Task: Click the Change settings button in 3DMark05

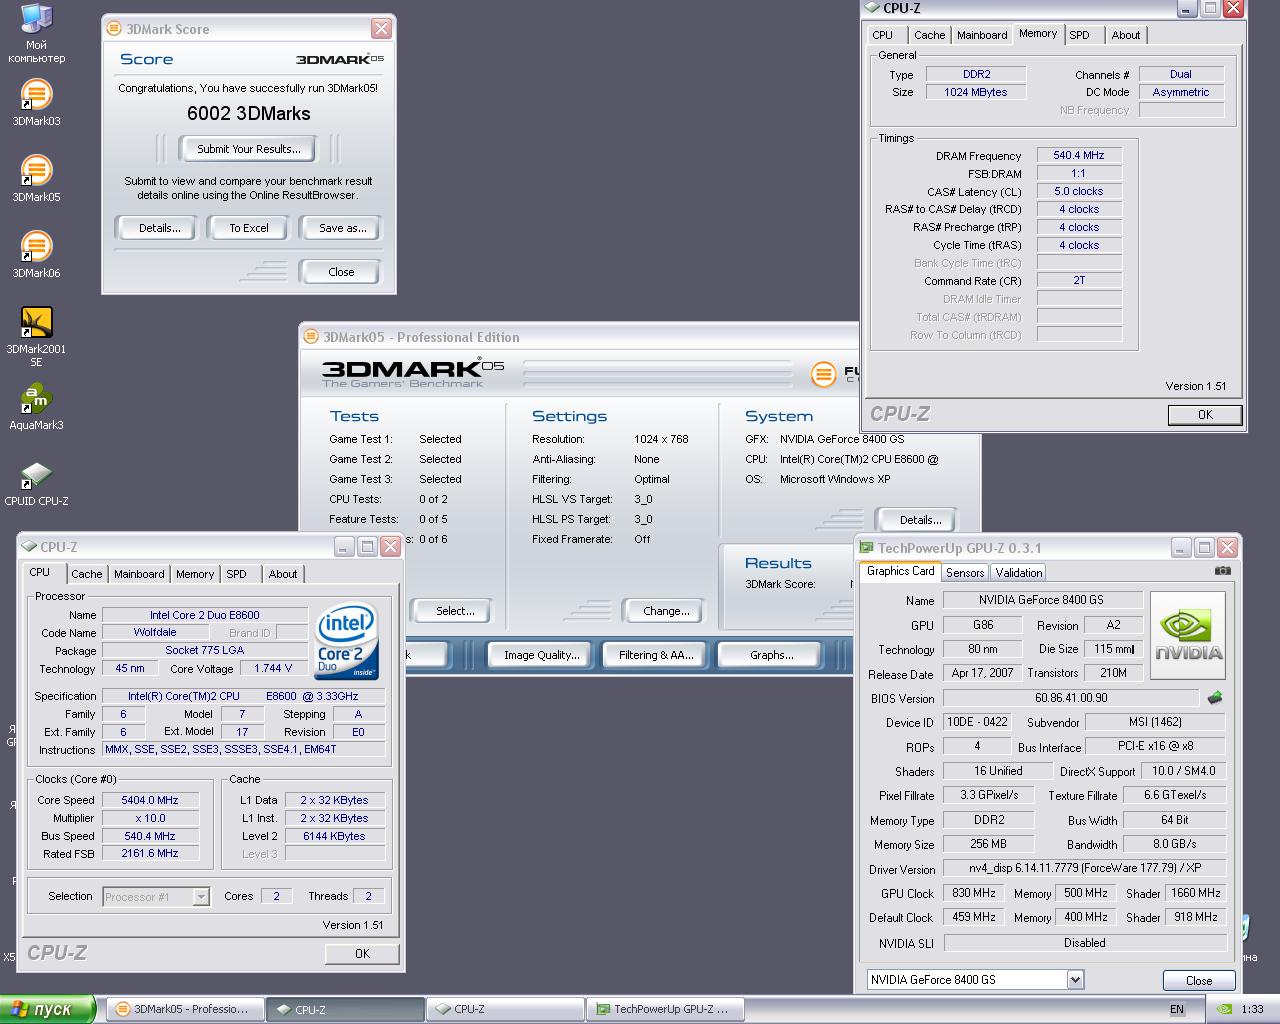Action: tap(666, 611)
